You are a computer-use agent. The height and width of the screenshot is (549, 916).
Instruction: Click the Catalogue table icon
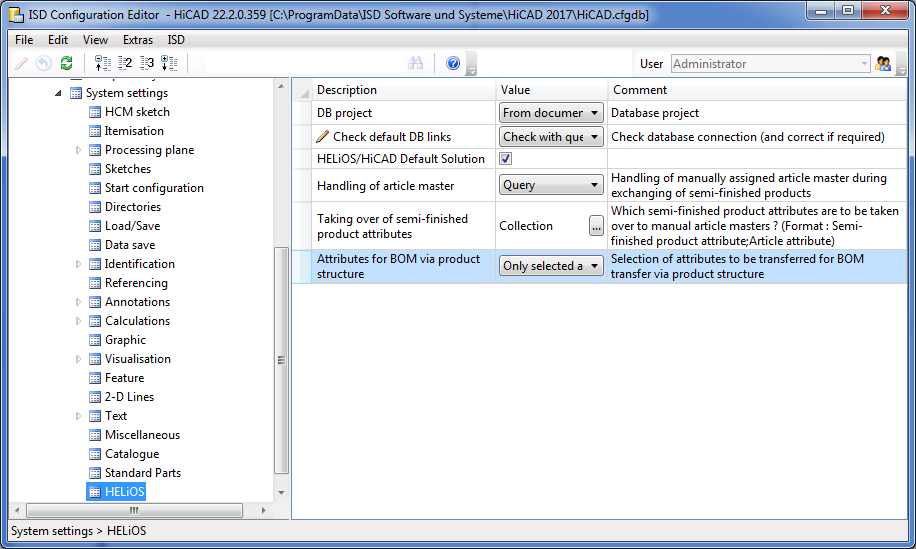coord(95,454)
